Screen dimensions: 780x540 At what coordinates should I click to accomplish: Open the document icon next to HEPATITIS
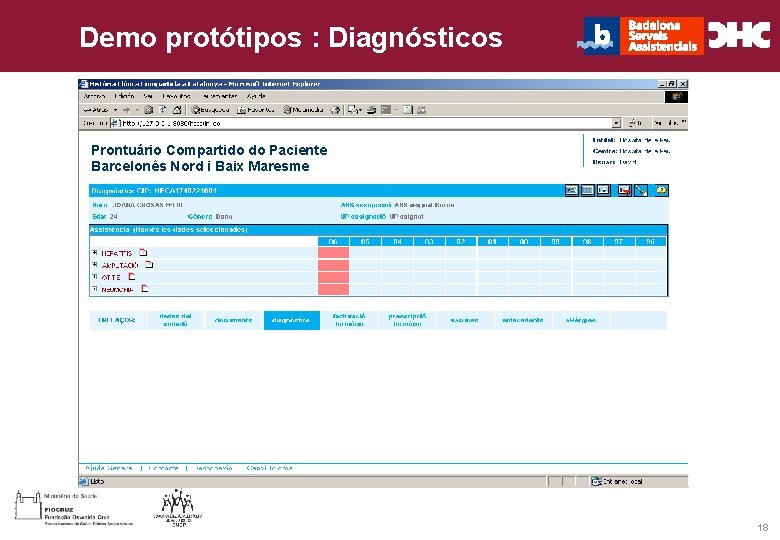tap(143, 253)
